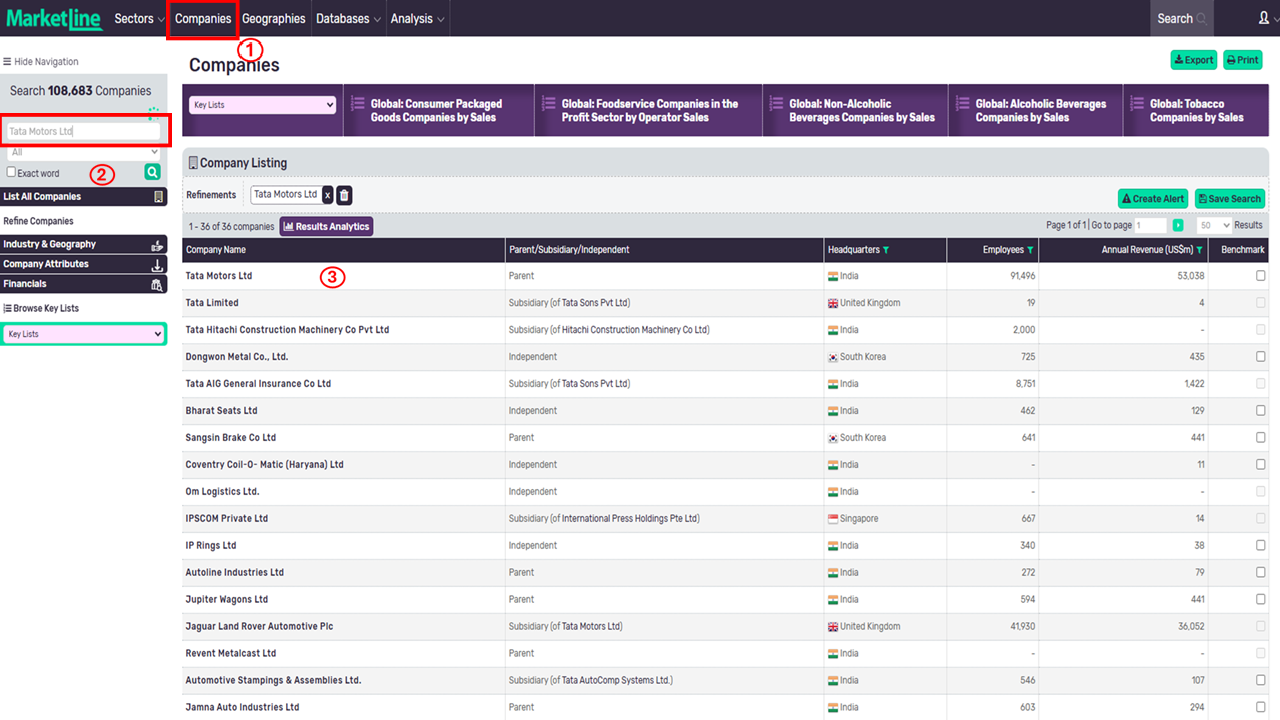Open the user account icon
The width and height of the screenshot is (1280, 720).
(x=1264, y=18)
